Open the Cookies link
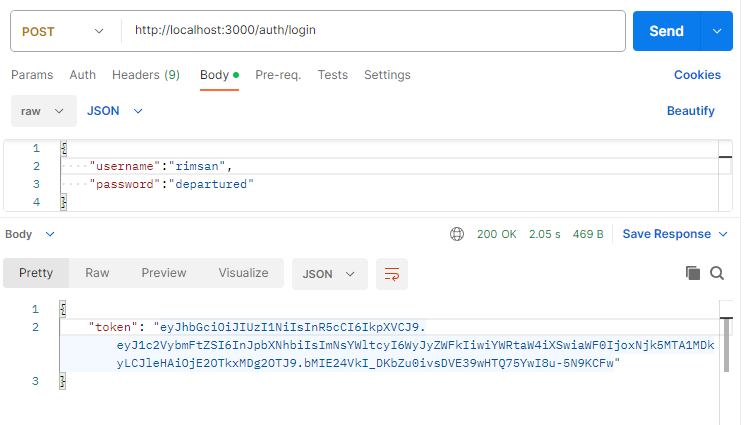The width and height of the screenshot is (753, 425). tap(697, 75)
